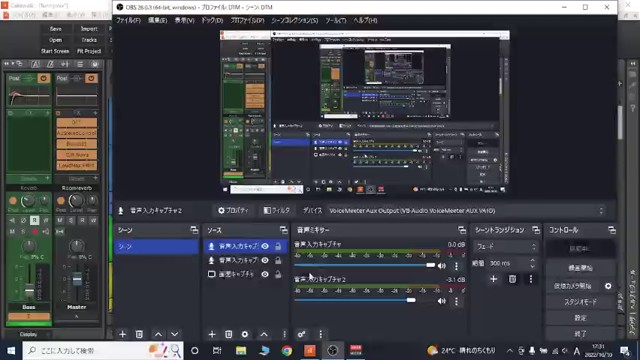Delete selected source with trash icon
Screen dimensions: 640x360
[229, 334]
